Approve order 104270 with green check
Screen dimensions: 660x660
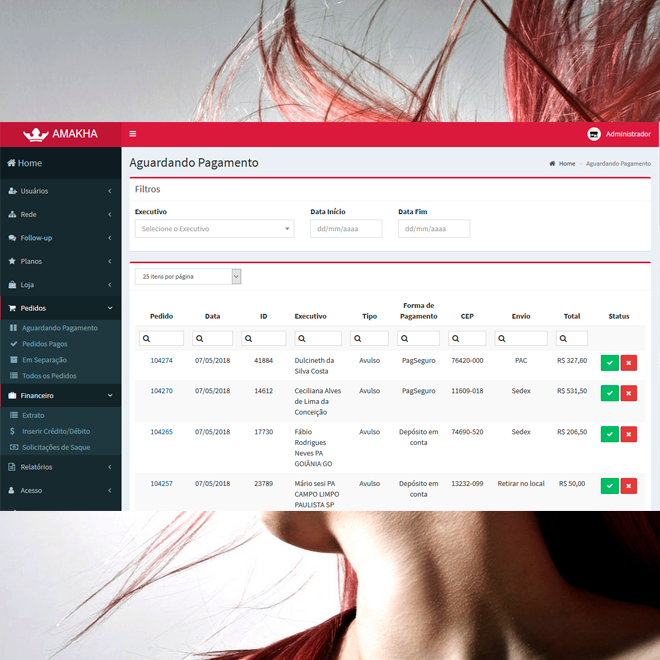pos(609,394)
